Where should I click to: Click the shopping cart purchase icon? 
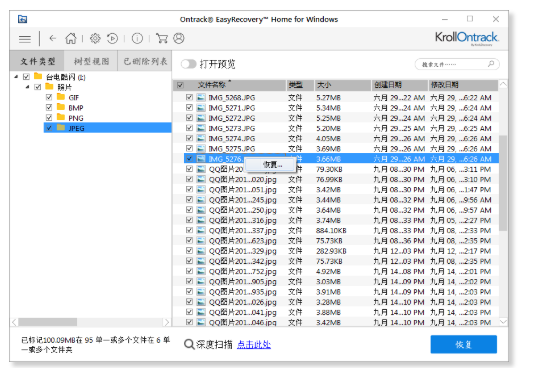tap(162, 38)
